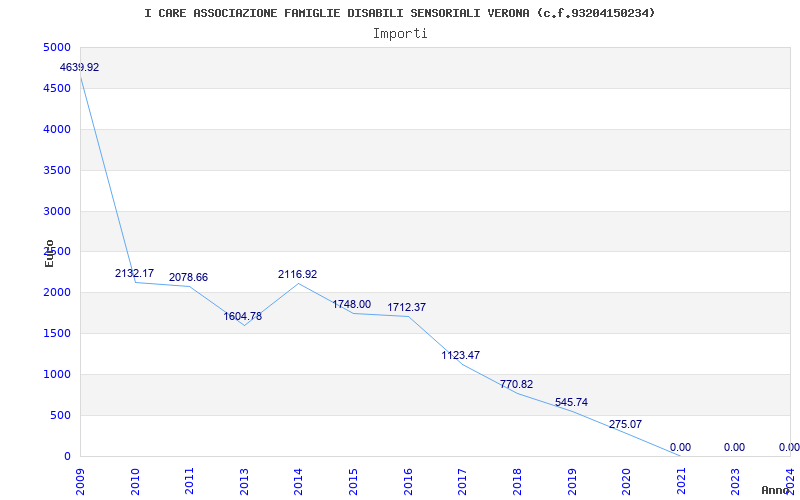This screenshot has width=800, height=500.
Task: Select the 2132.17 value label
Action: pos(134,274)
